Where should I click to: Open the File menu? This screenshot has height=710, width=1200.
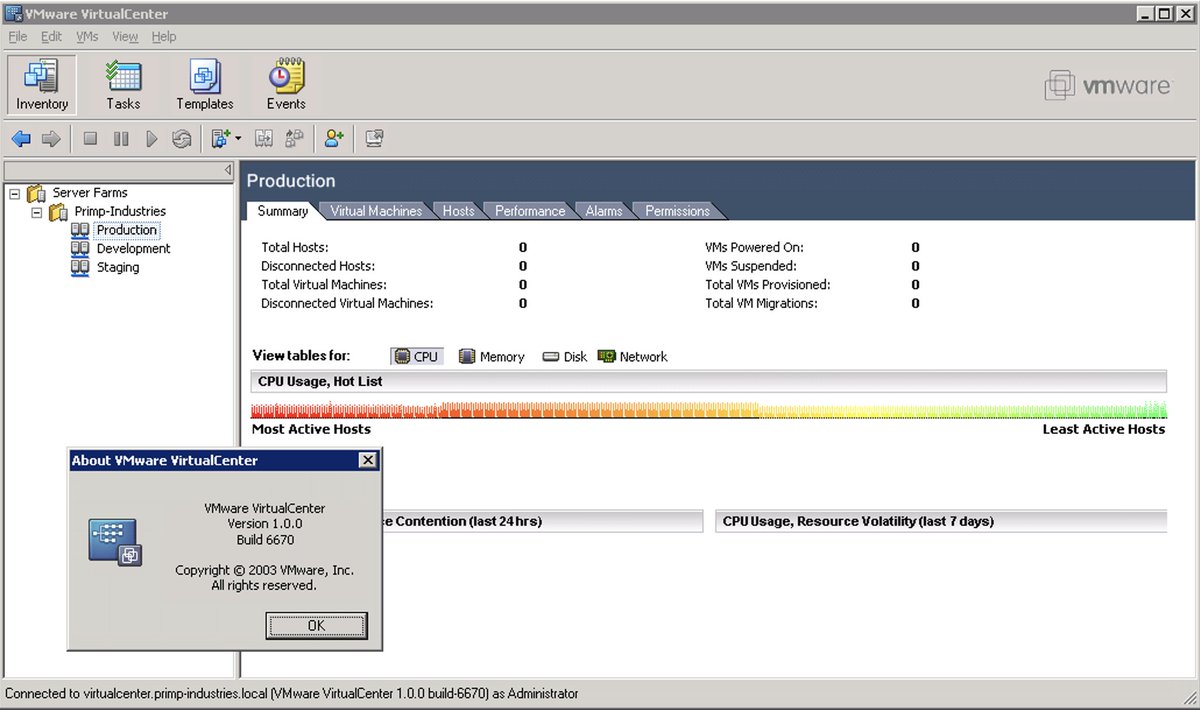tap(18, 37)
